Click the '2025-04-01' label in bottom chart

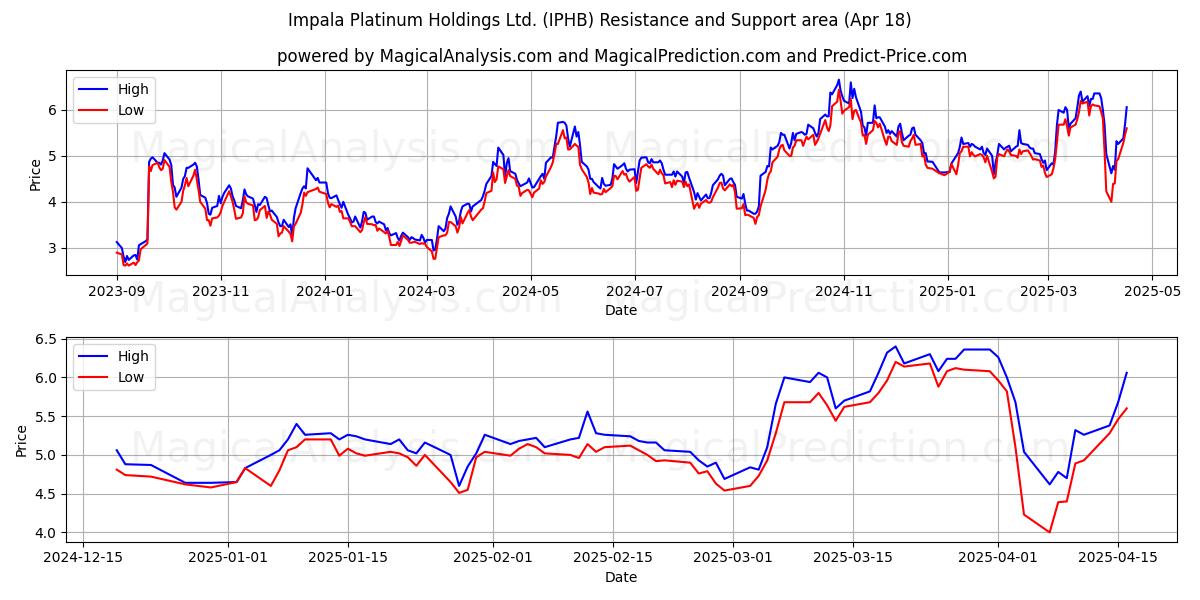pos(998,559)
